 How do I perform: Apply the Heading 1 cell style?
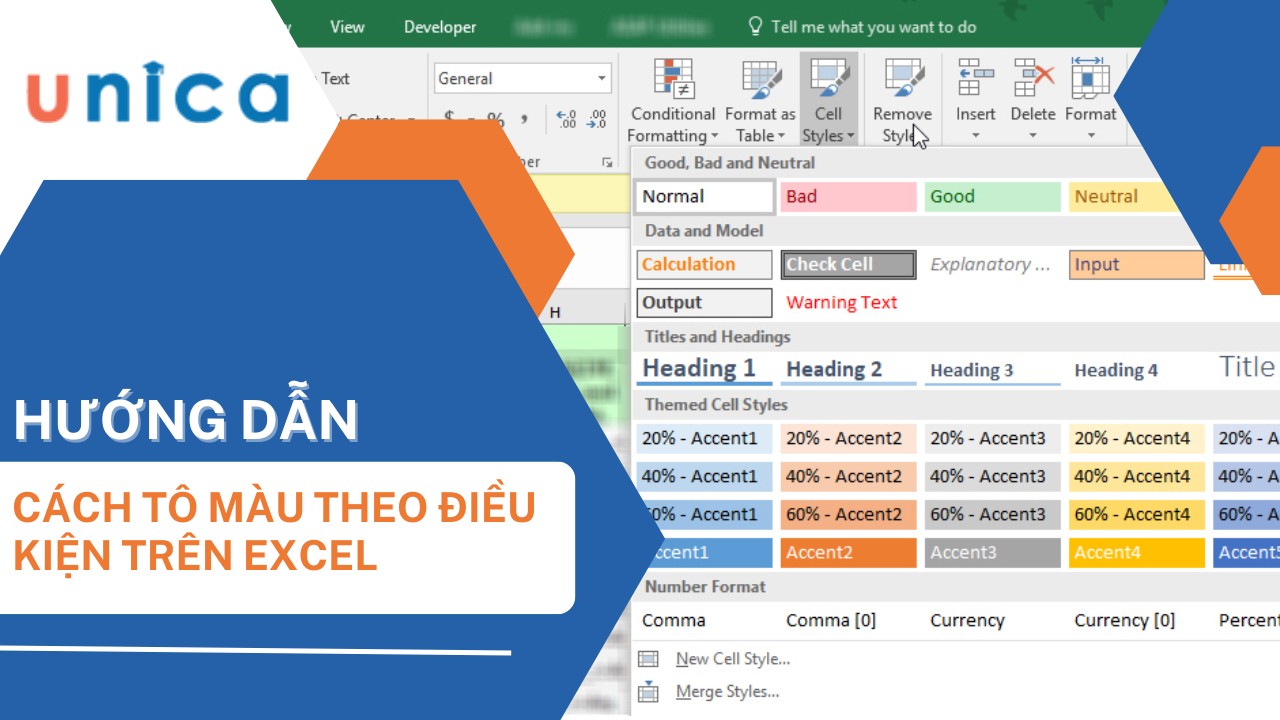tap(704, 369)
